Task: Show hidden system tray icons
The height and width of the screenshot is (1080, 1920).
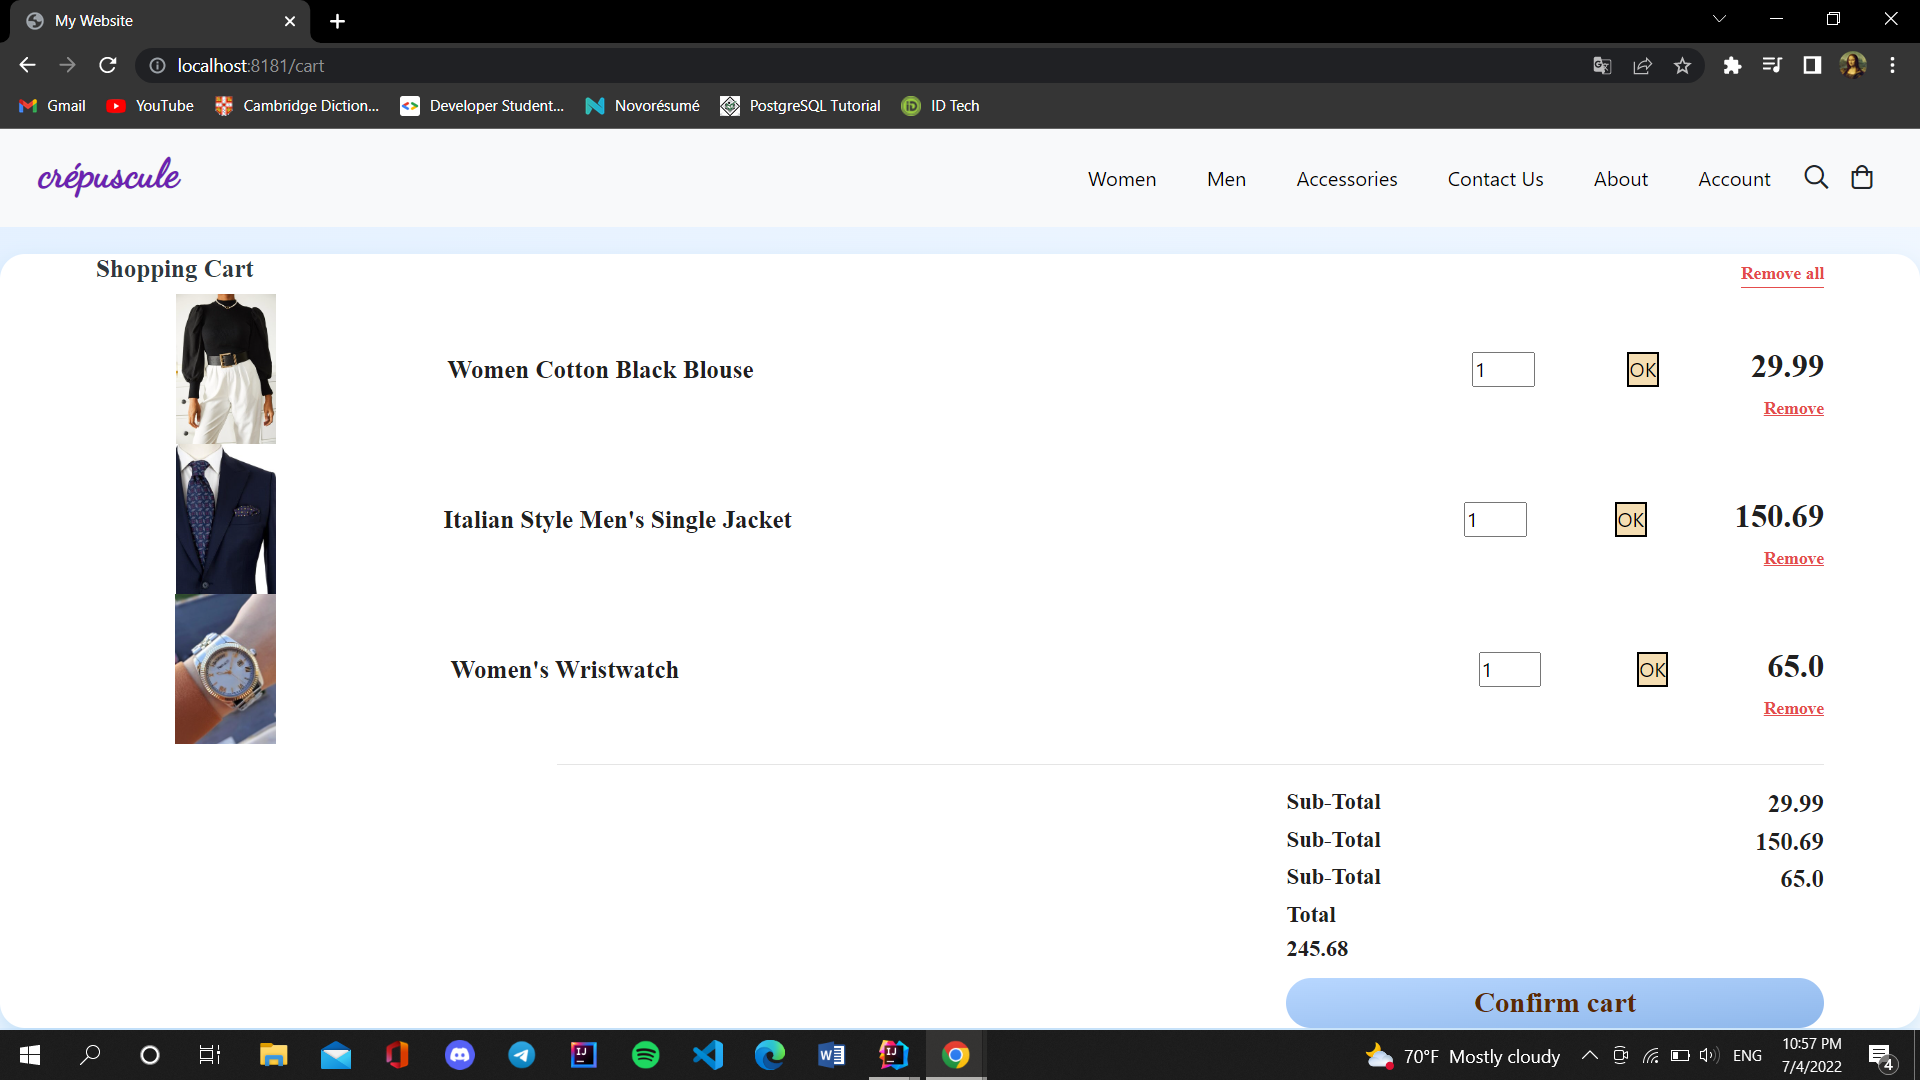Action: tap(1589, 1056)
